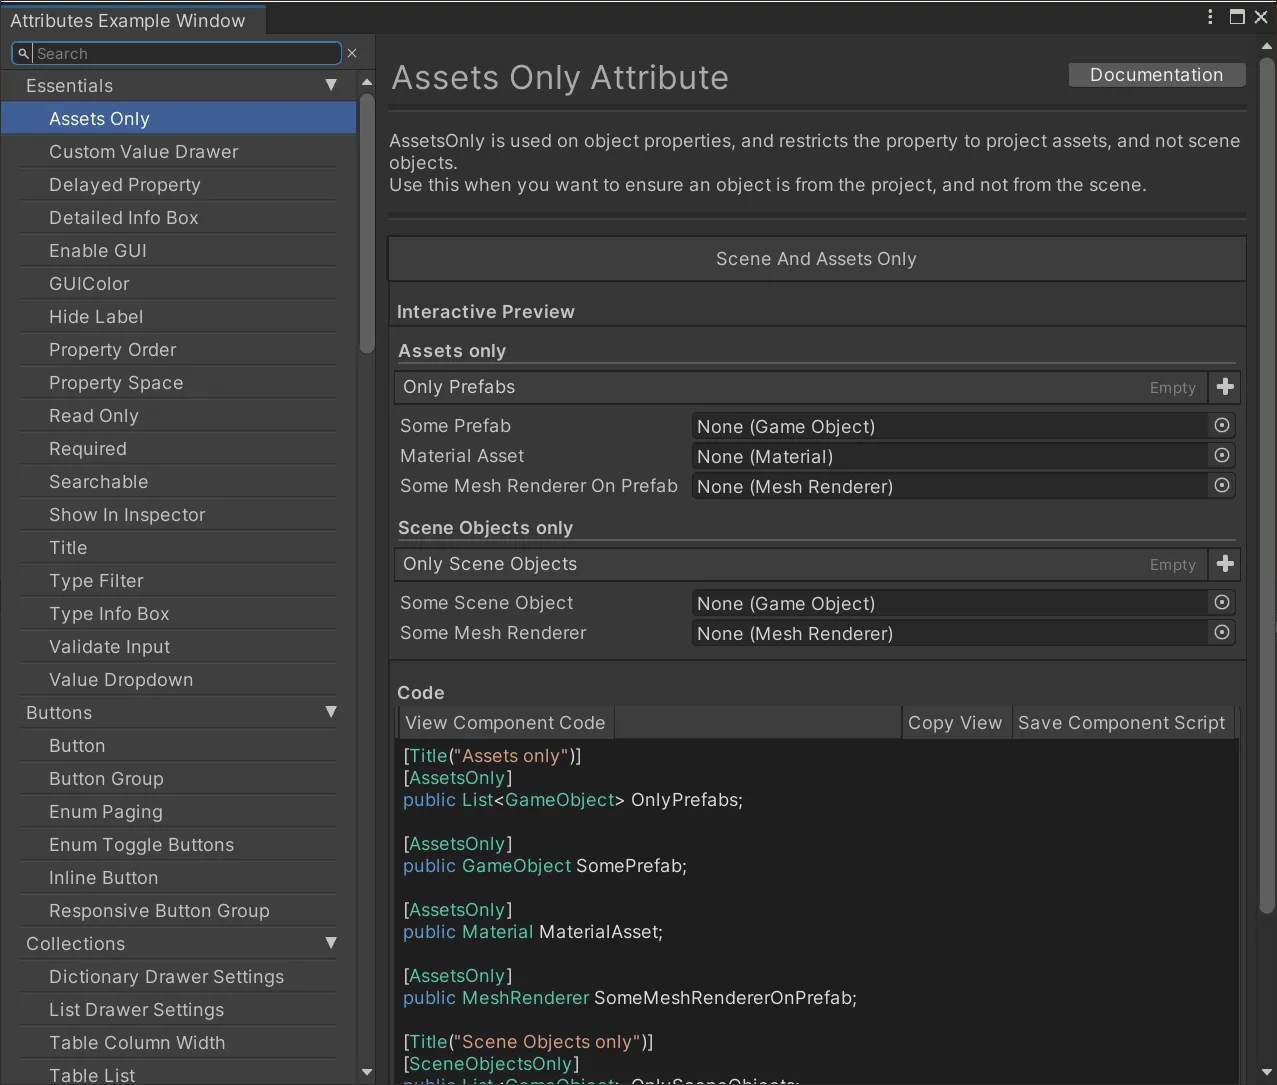The height and width of the screenshot is (1085, 1277).
Task: Select Delayed Property item
Action: [x=179, y=185]
